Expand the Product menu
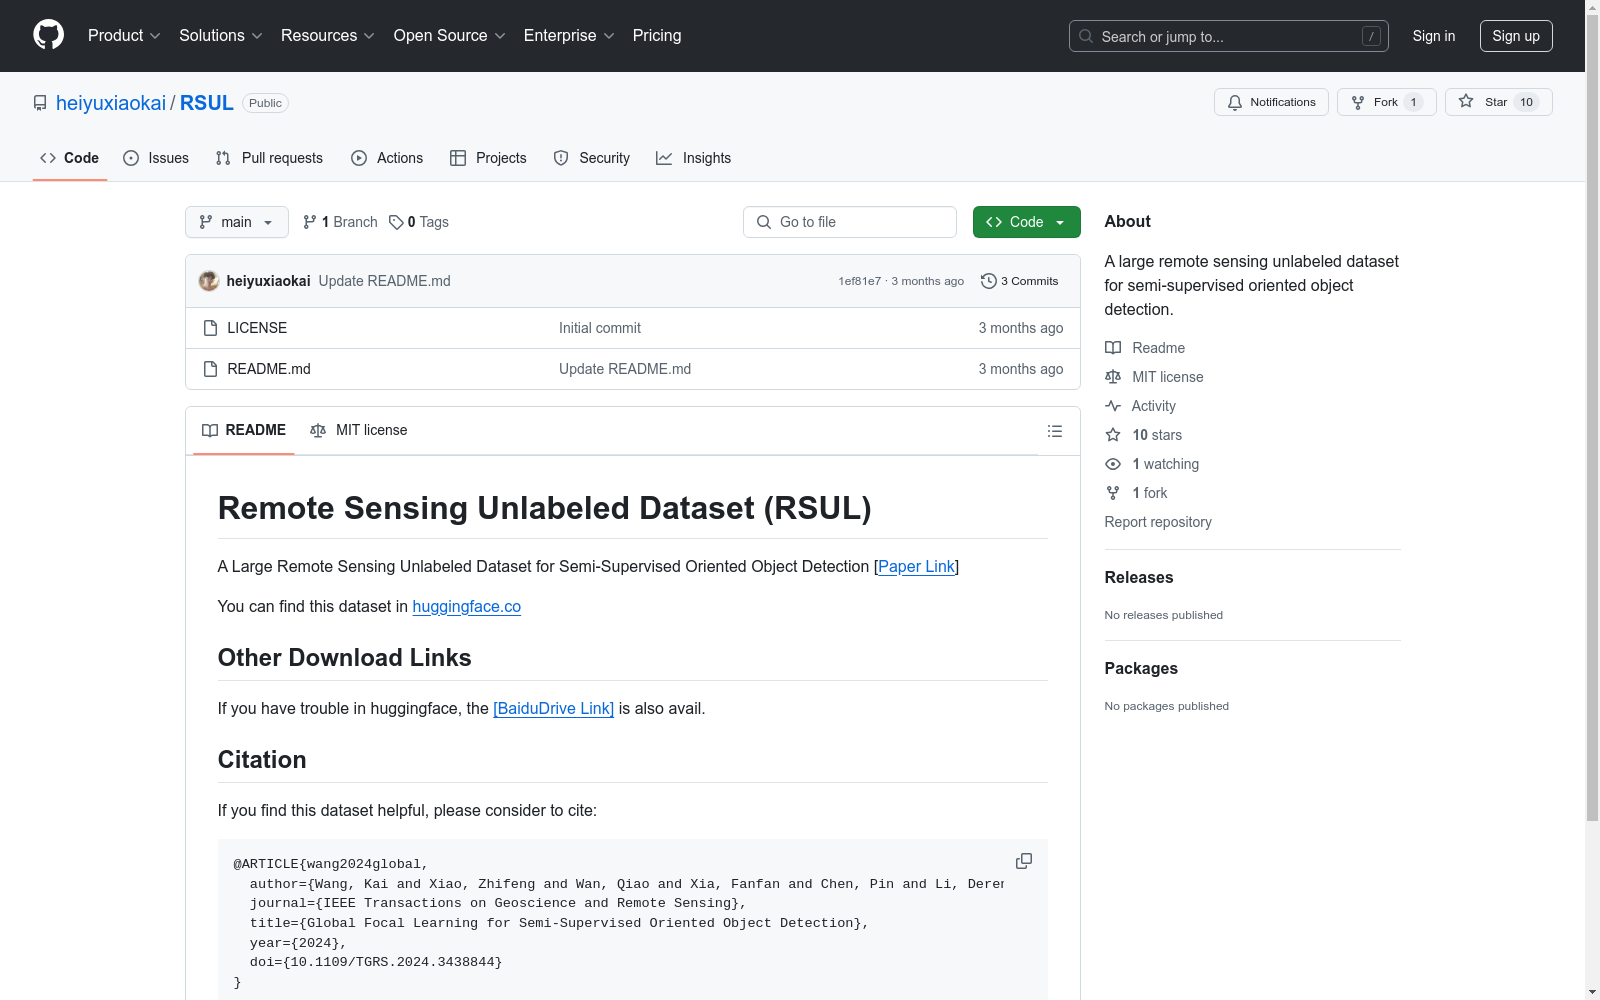This screenshot has width=1600, height=1000. click(x=124, y=36)
